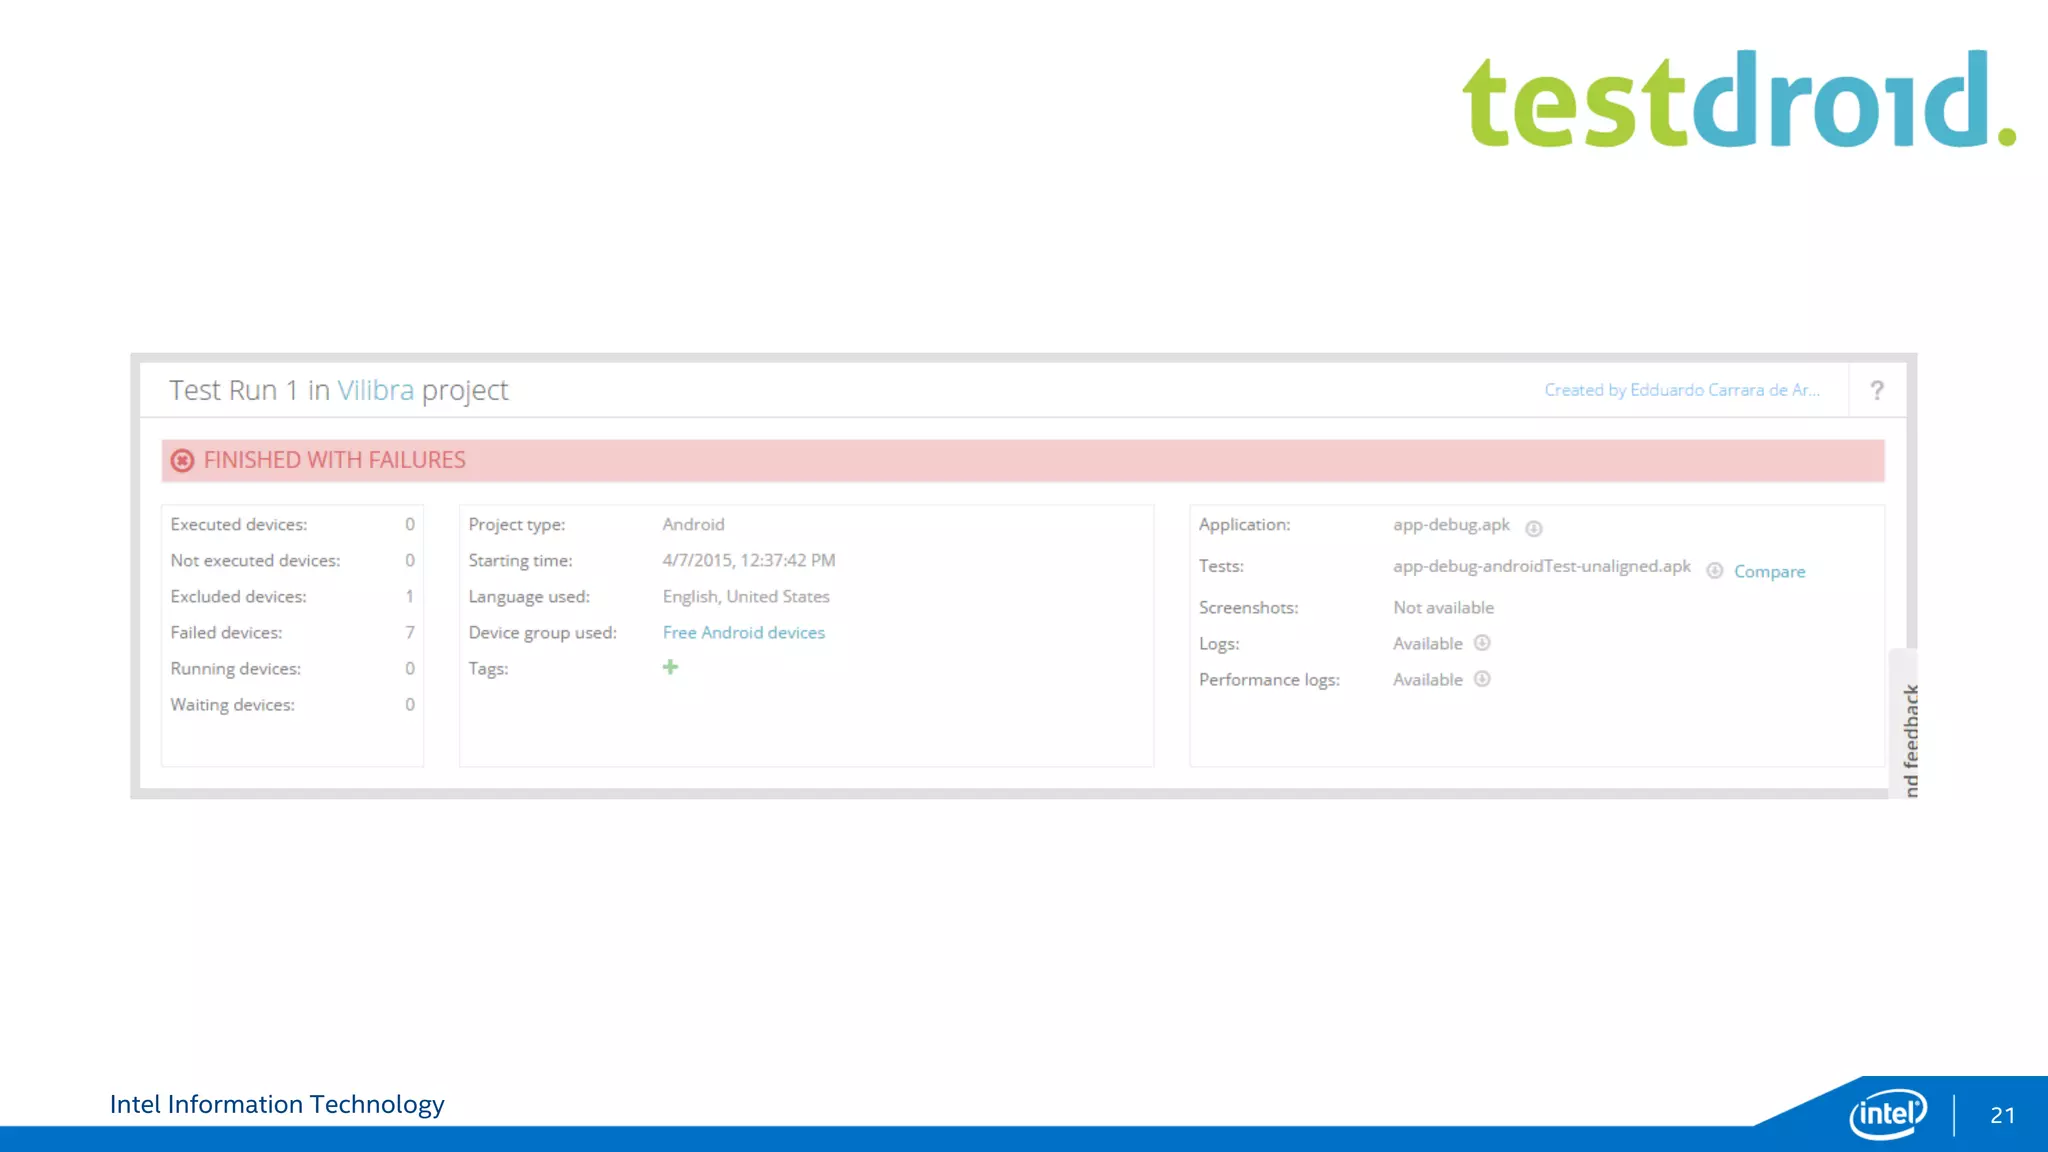2048x1152 pixels.
Task: Add a tag with the green plus
Action: click(x=670, y=667)
